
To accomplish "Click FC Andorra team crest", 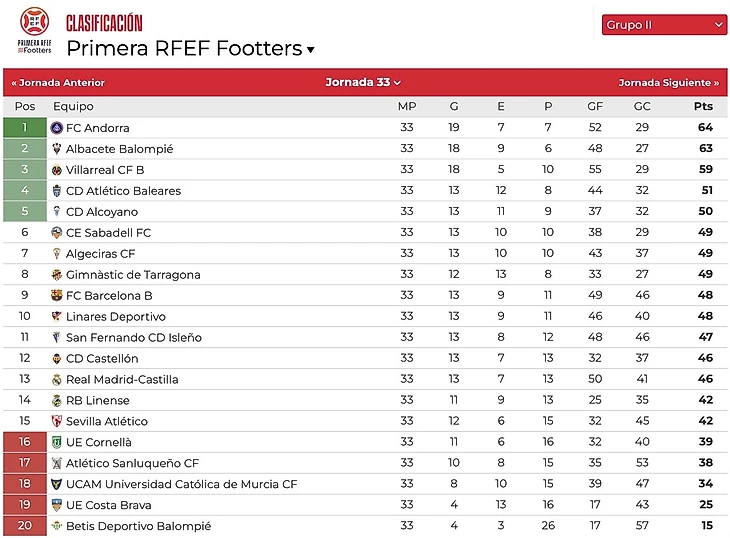I will point(56,128).
